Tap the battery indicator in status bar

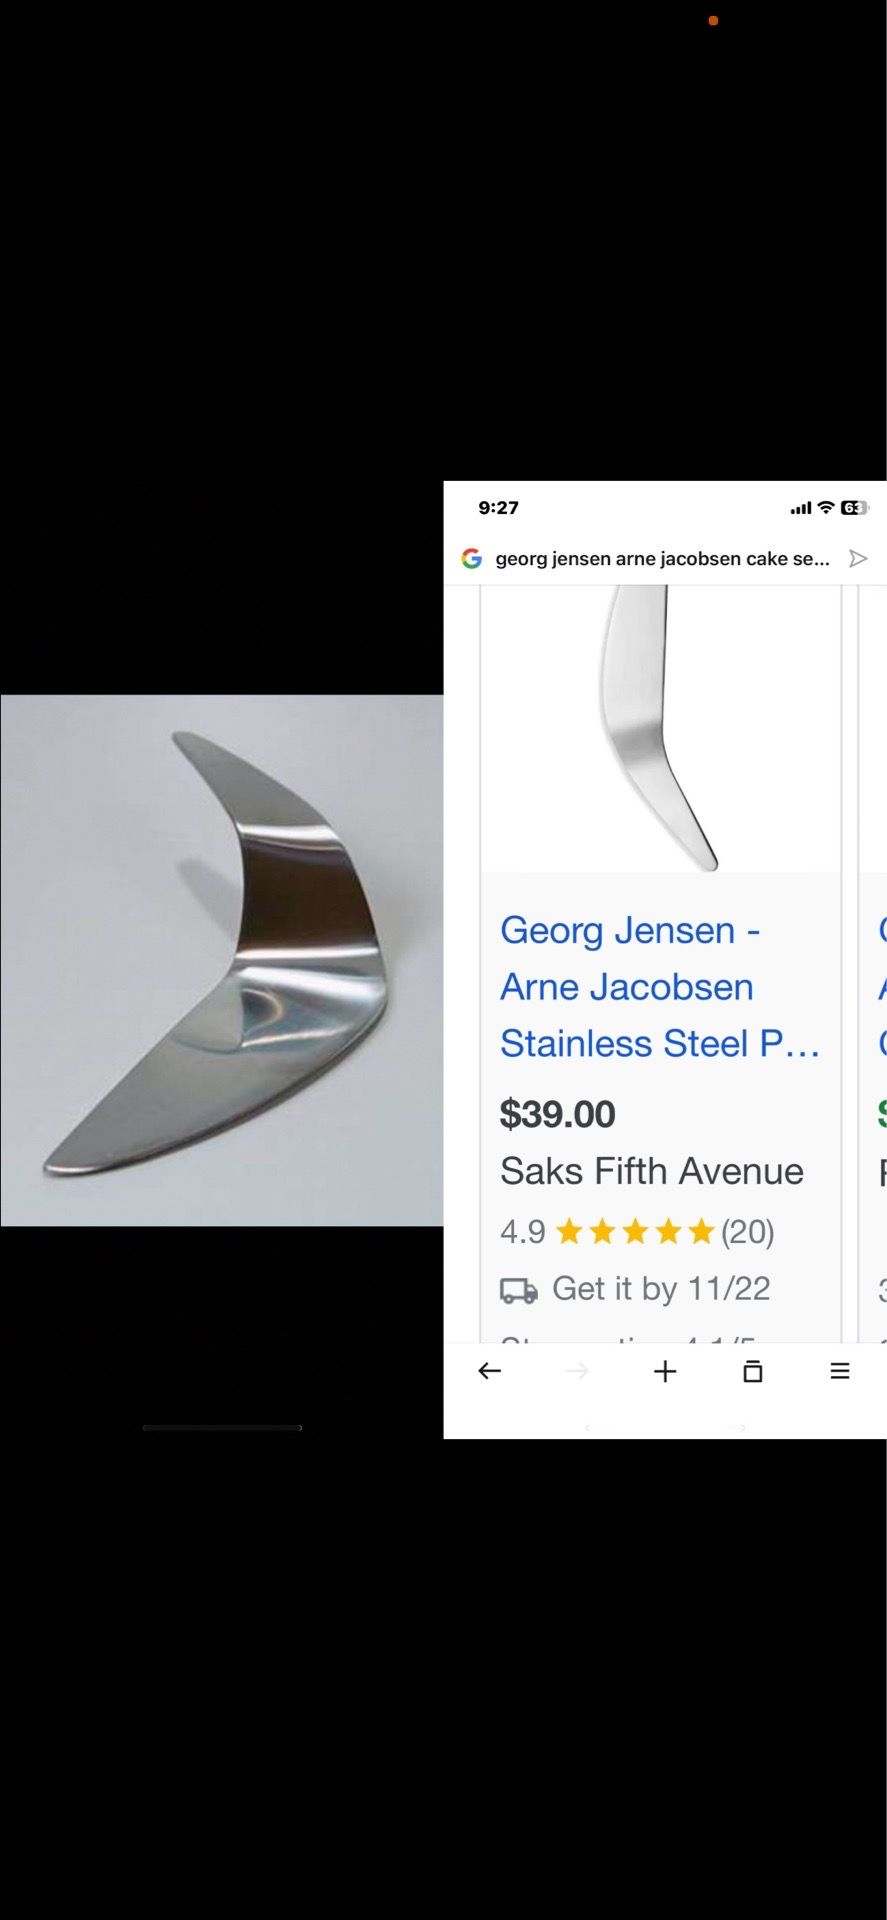coord(854,508)
